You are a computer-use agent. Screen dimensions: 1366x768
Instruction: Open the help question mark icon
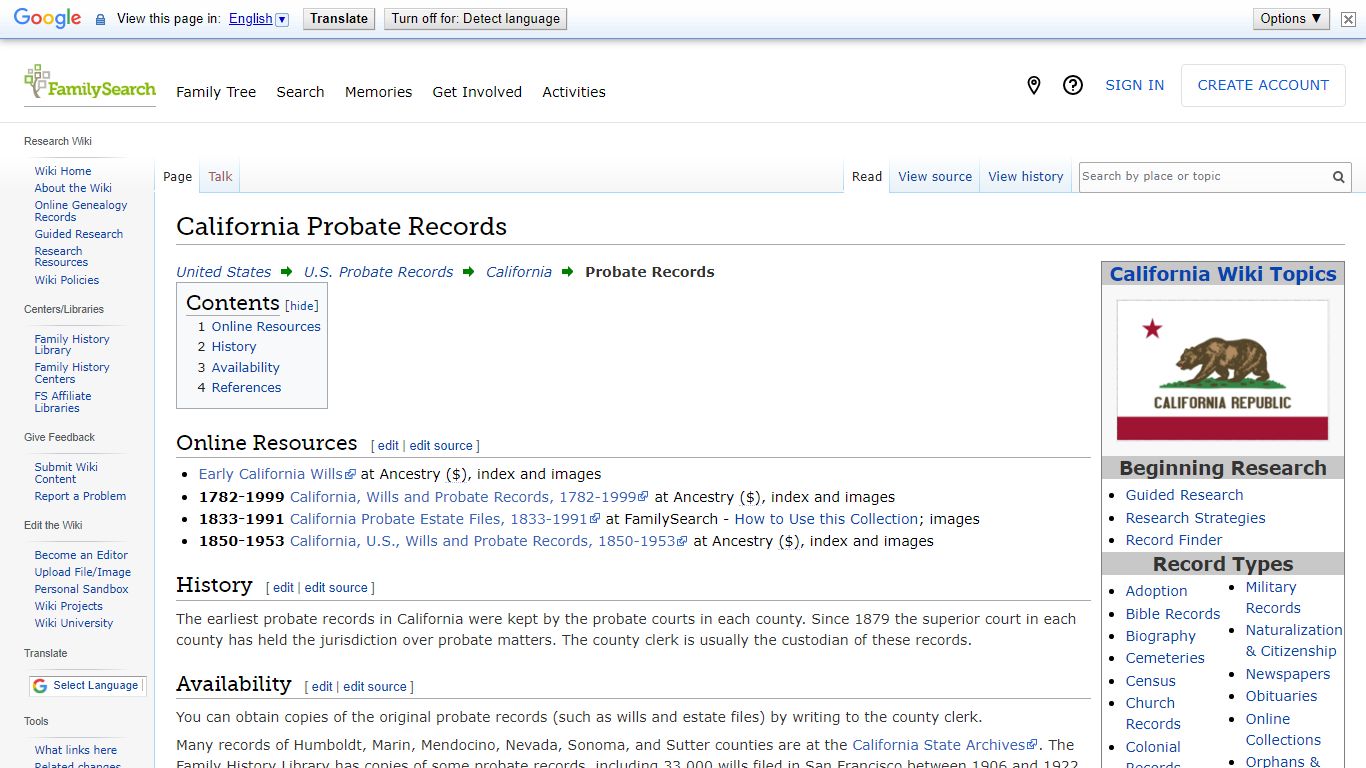[1073, 86]
